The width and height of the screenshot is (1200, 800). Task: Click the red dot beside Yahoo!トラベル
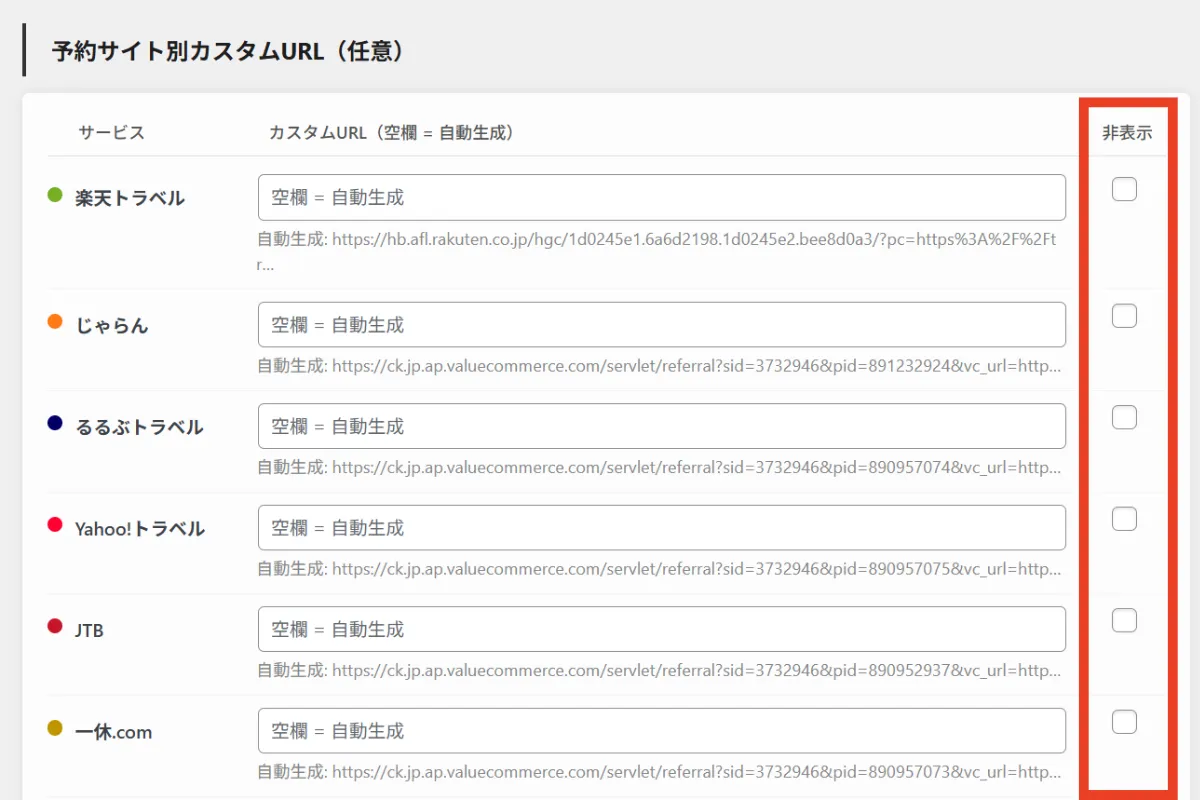point(55,525)
